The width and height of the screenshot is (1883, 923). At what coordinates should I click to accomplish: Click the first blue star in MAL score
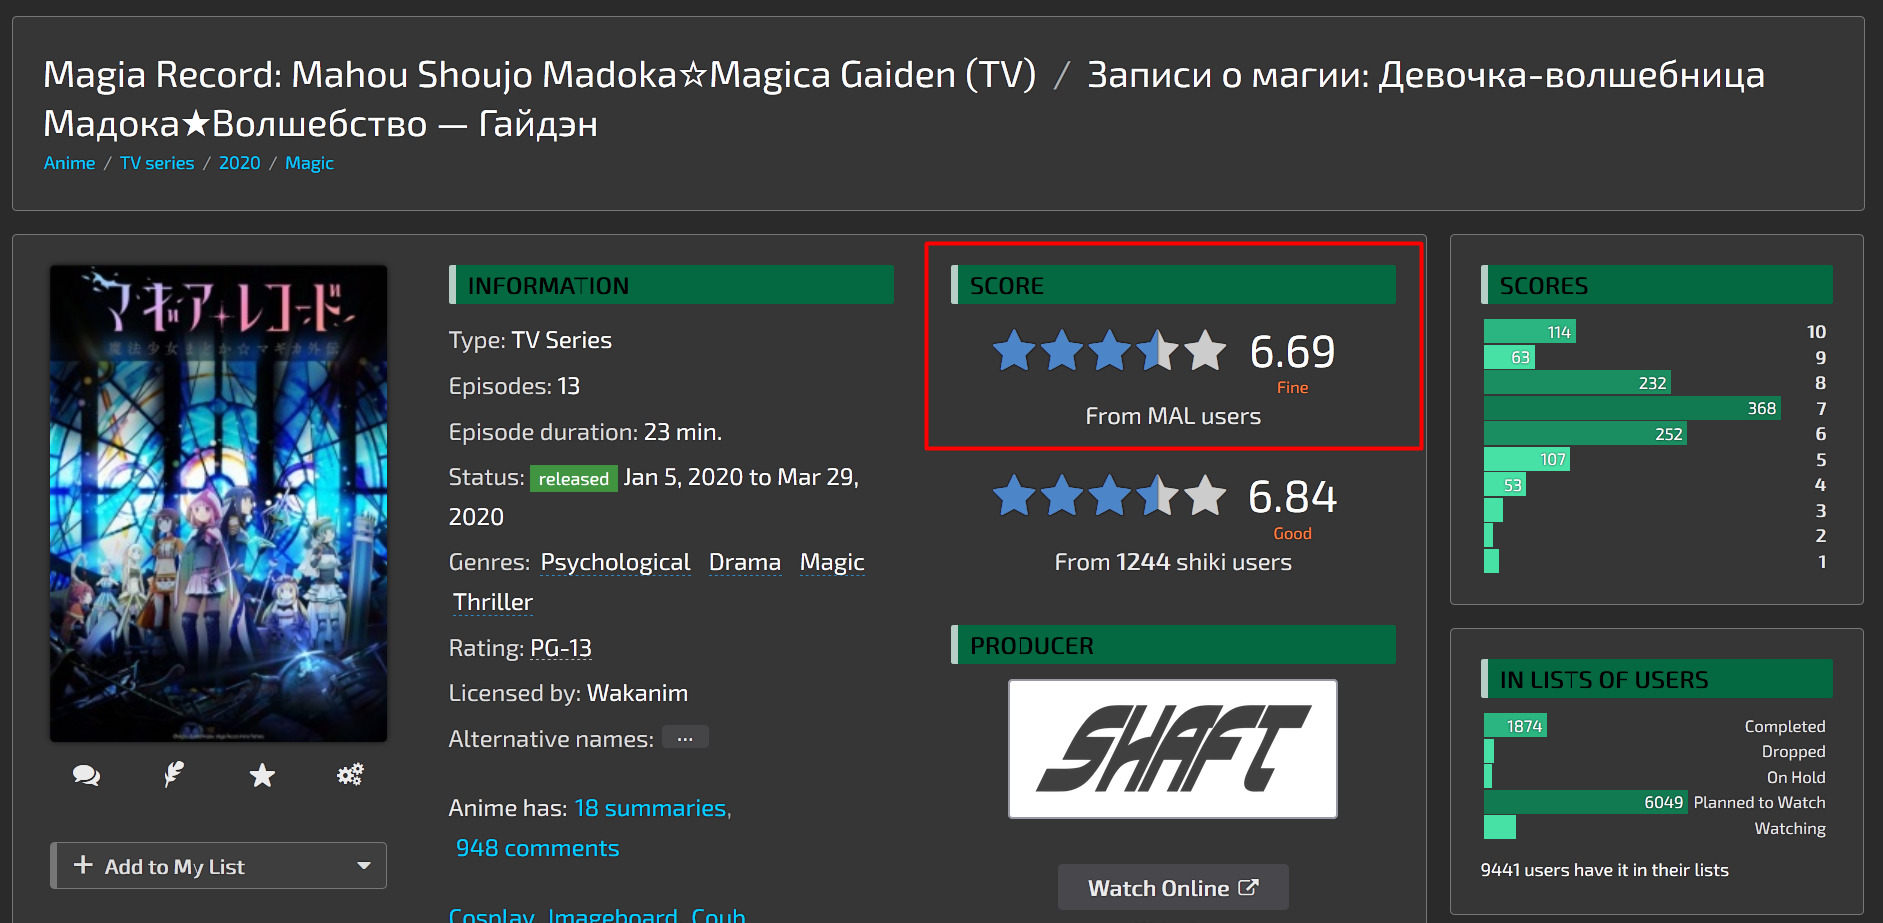1014,351
